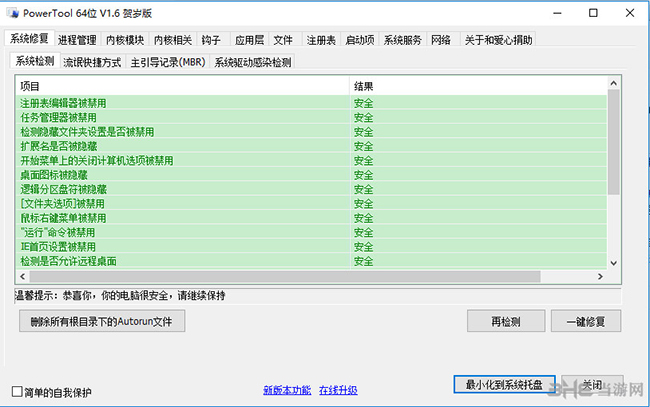650x407 pixels.
Task: Select the 检测隐藏文件夹设置是否被禁用 row
Action: pos(312,132)
